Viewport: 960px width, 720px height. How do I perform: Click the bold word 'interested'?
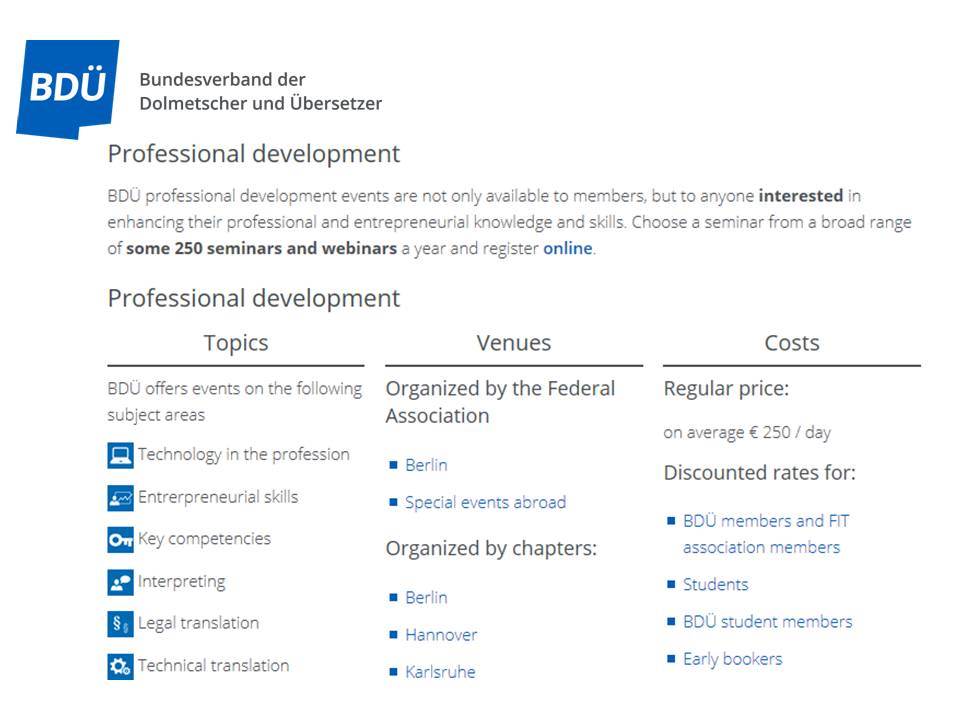pyautogui.click(x=801, y=196)
